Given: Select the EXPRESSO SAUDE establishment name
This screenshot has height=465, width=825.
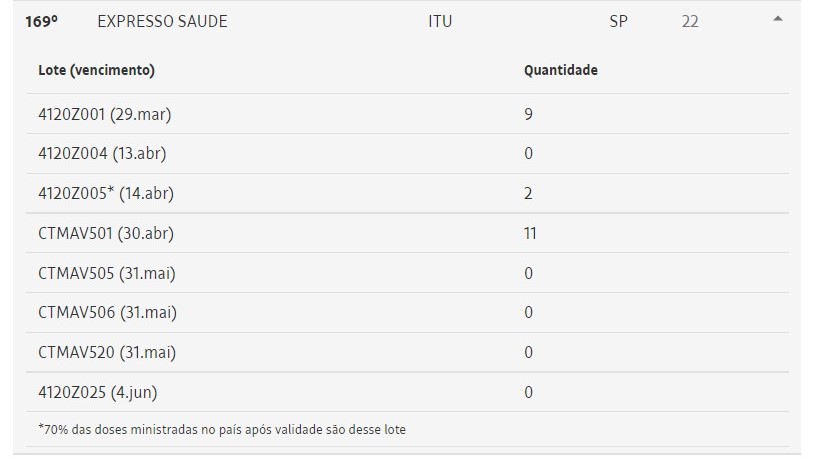Looking at the screenshot, I should coord(163,22).
